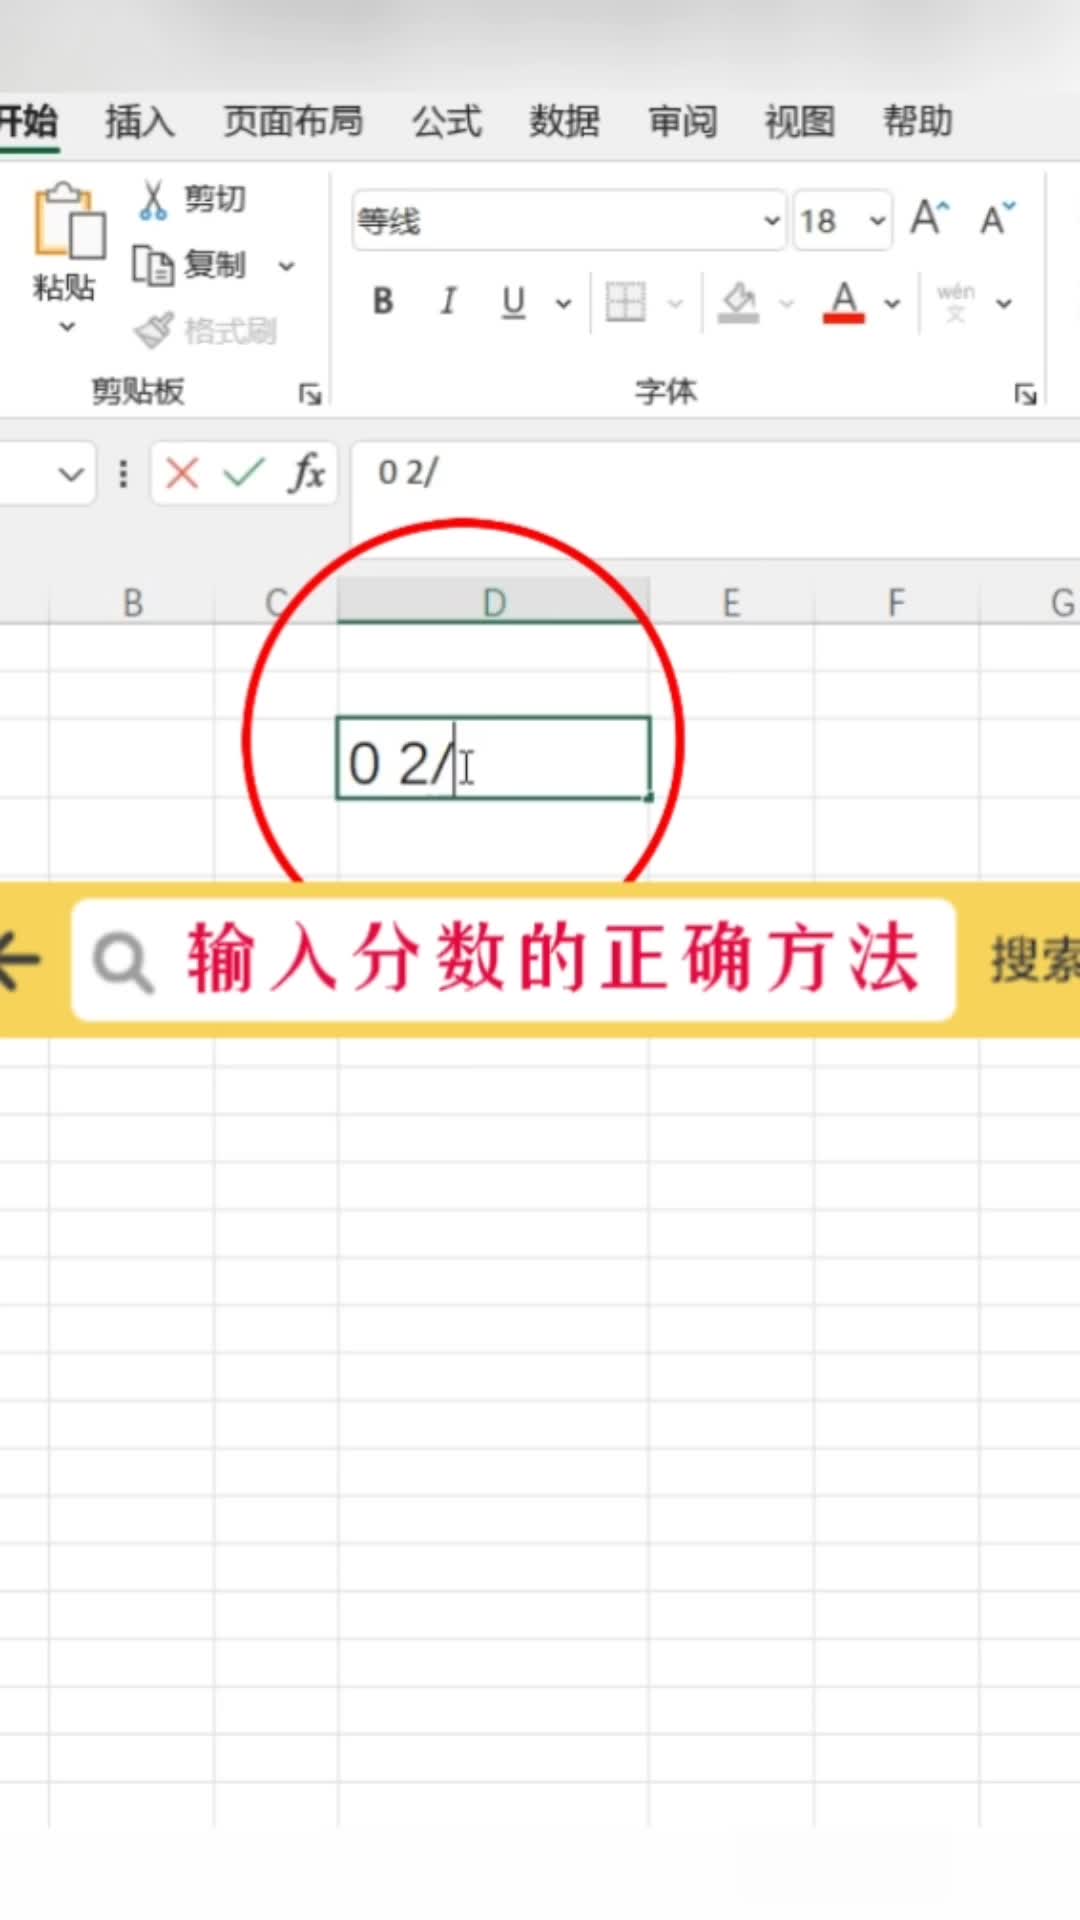1080x1920 pixels.
Task: Click the fx Insert Function icon
Action: coord(308,472)
